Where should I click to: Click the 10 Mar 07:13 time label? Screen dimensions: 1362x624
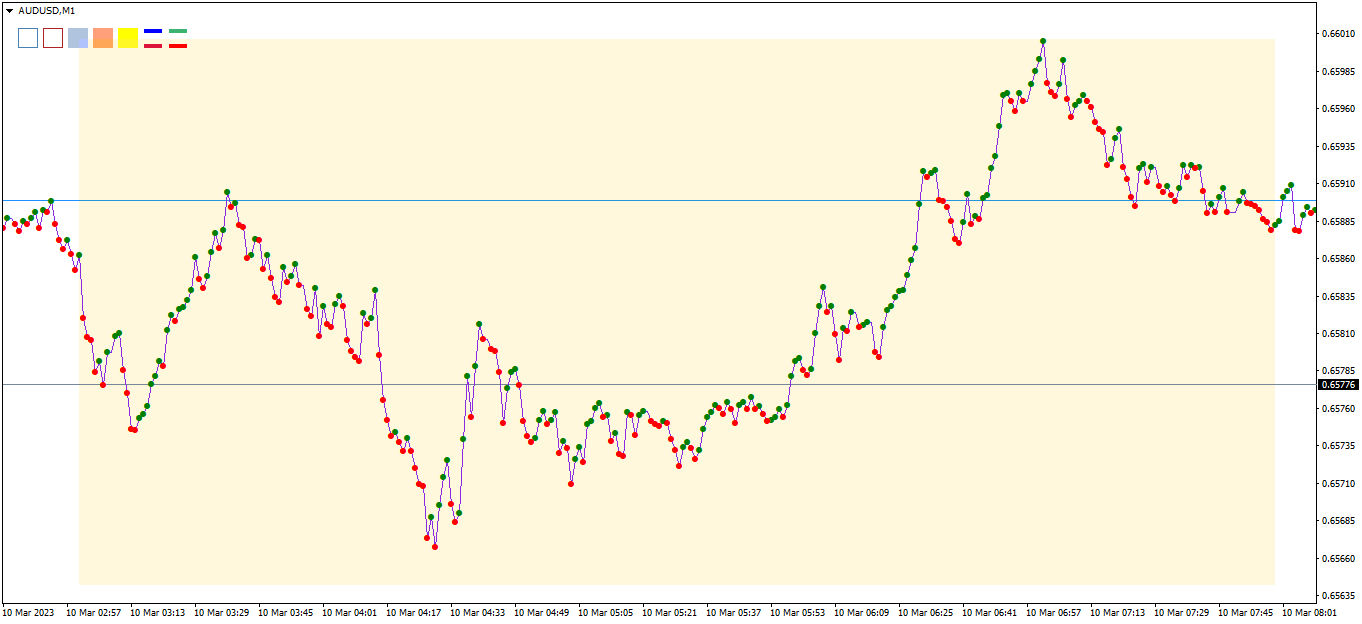pyautogui.click(x=1118, y=612)
